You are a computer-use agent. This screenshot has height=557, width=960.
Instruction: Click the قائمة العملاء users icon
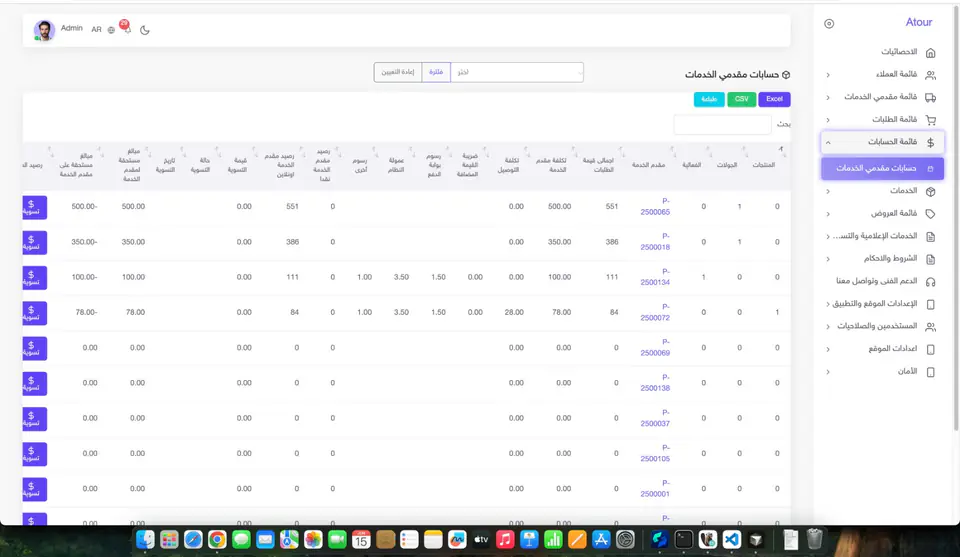[931, 75]
